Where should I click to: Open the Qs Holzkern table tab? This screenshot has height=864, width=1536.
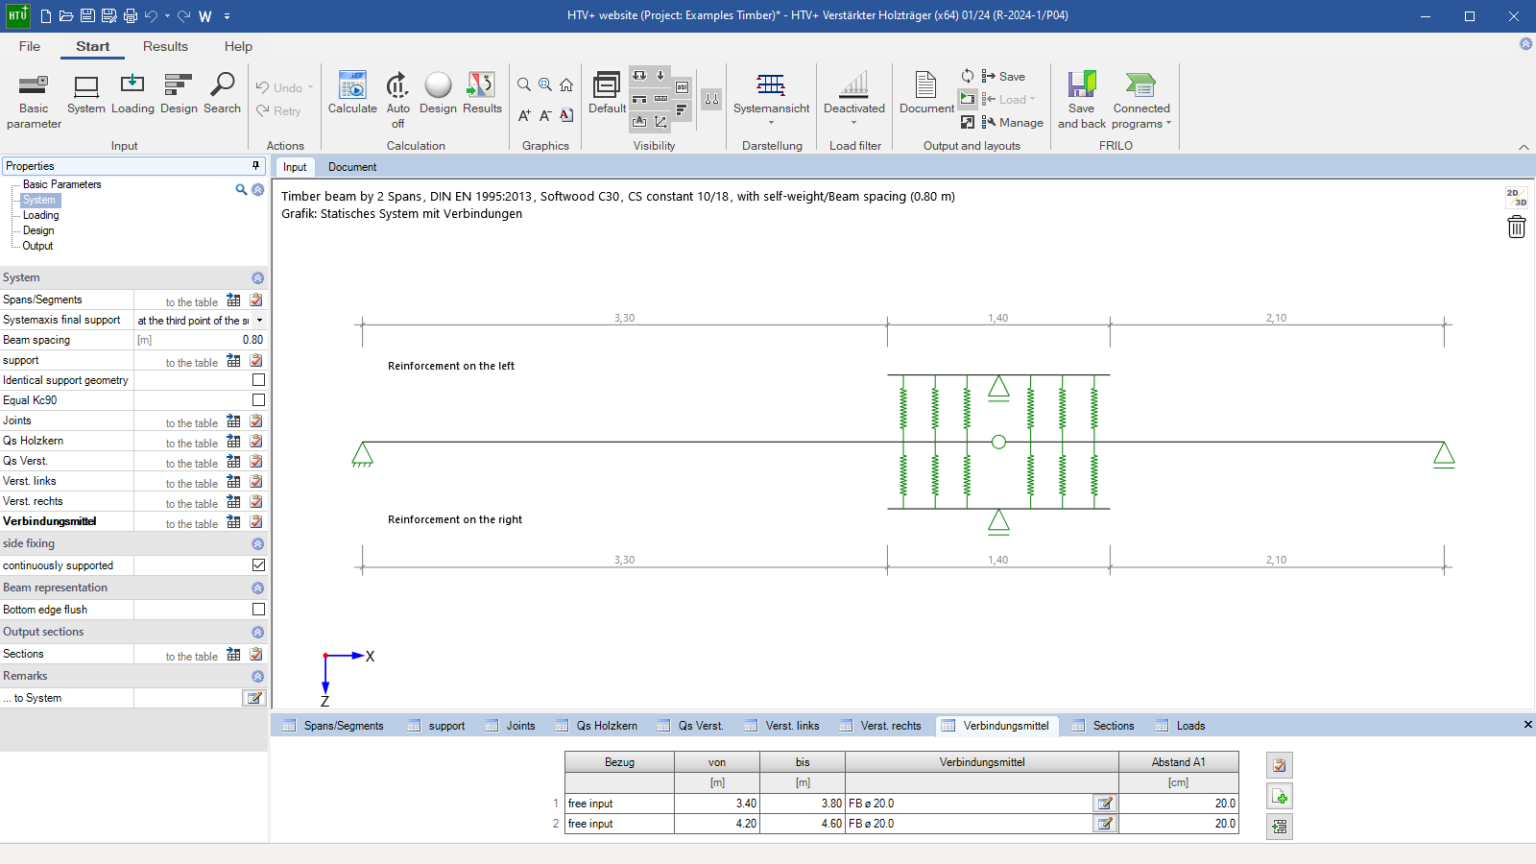pos(606,726)
